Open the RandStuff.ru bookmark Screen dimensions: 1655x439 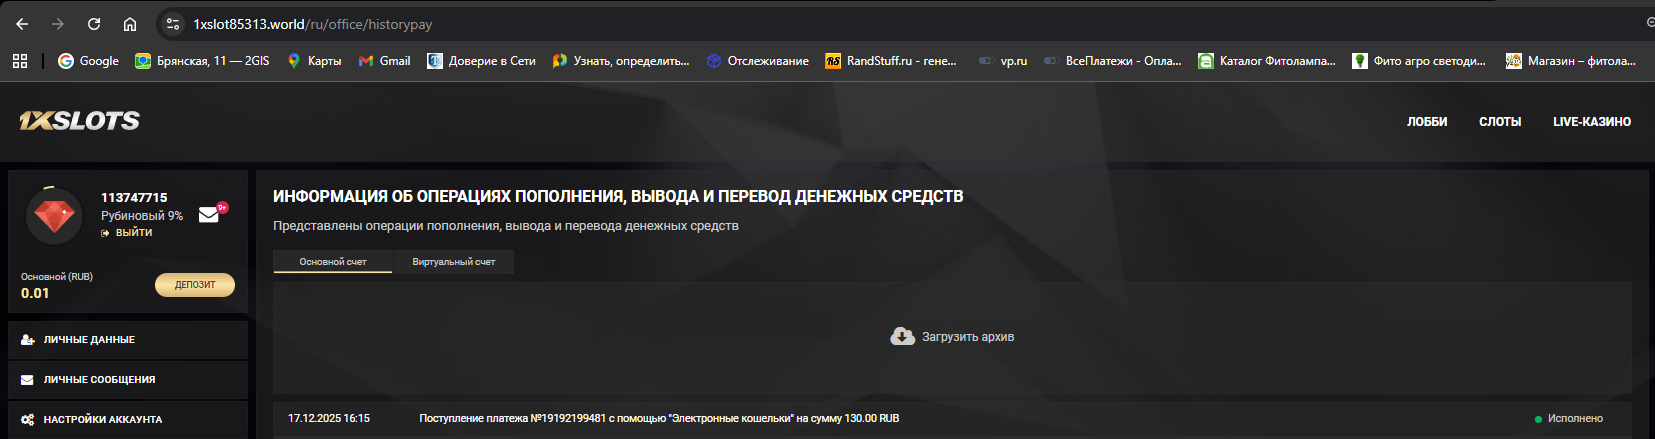(891, 61)
